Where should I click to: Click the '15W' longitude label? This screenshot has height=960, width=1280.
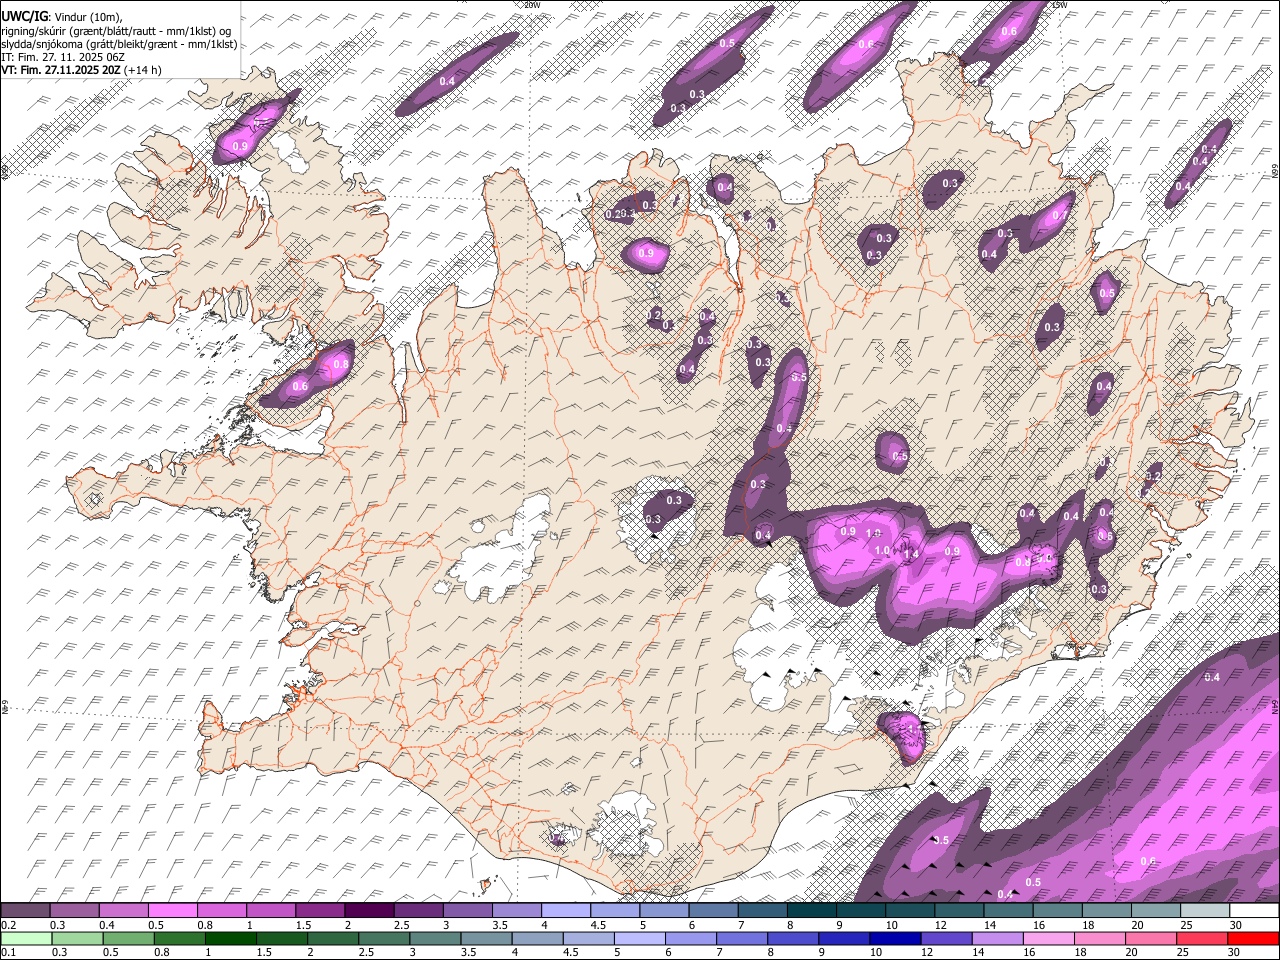point(1060,5)
